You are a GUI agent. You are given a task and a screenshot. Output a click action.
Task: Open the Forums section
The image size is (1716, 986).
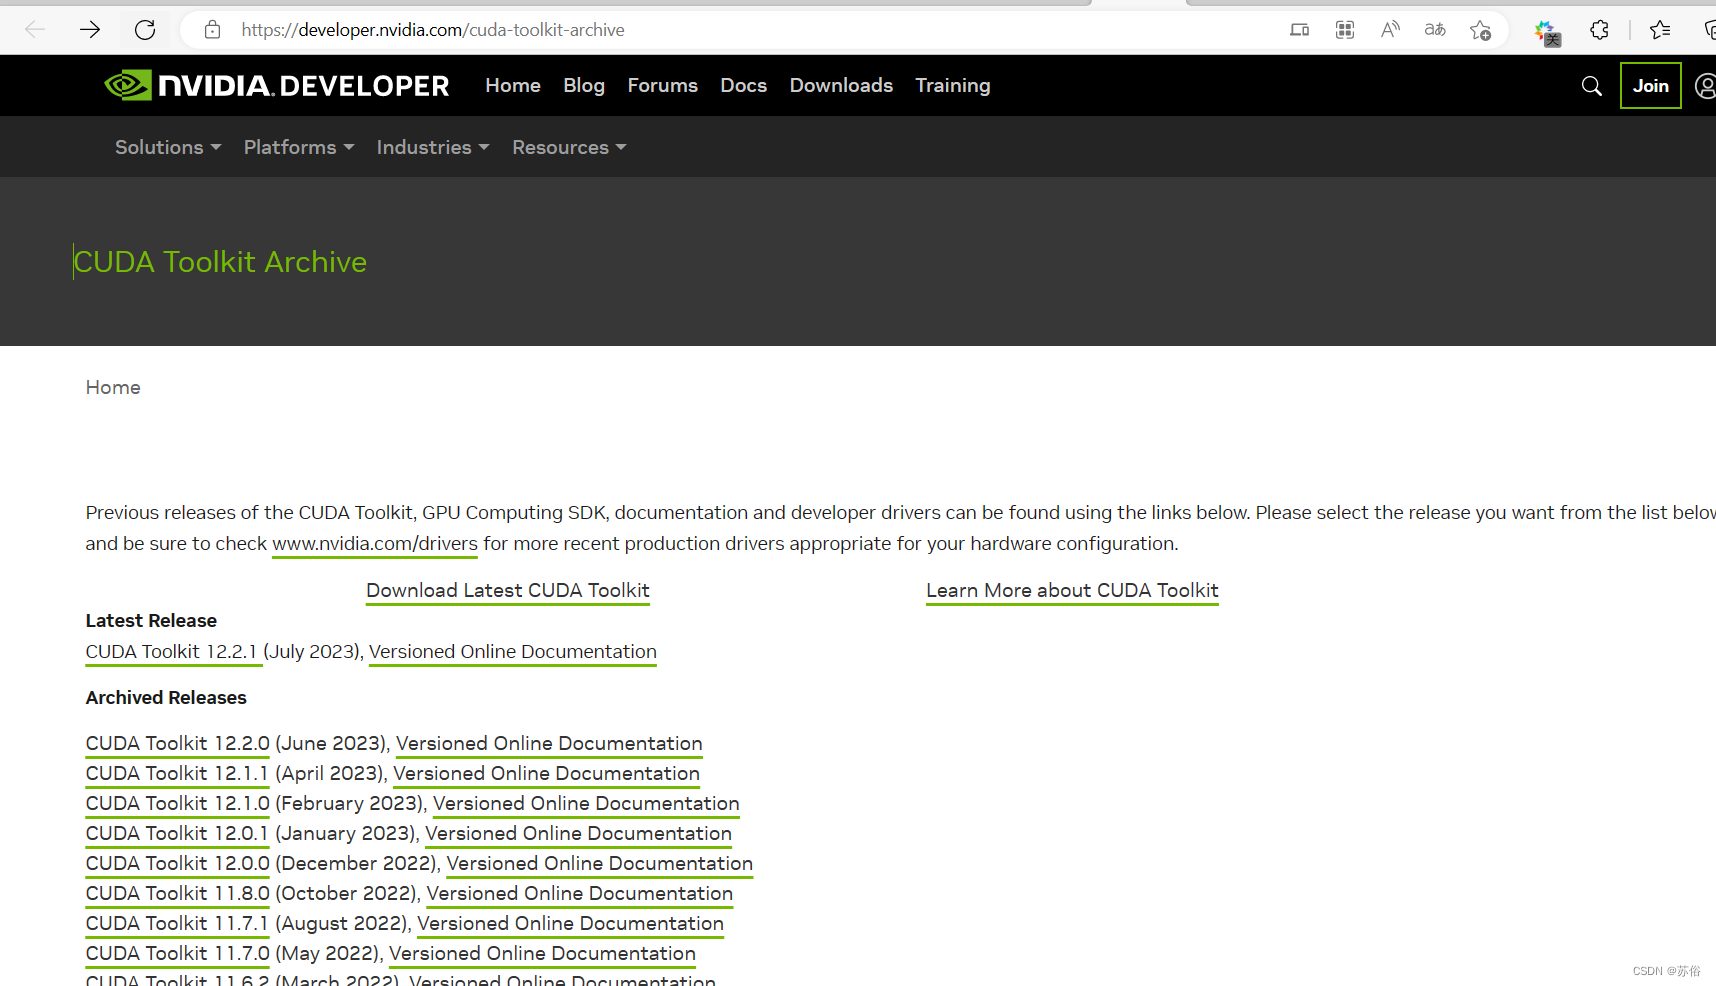click(x=662, y=85)
